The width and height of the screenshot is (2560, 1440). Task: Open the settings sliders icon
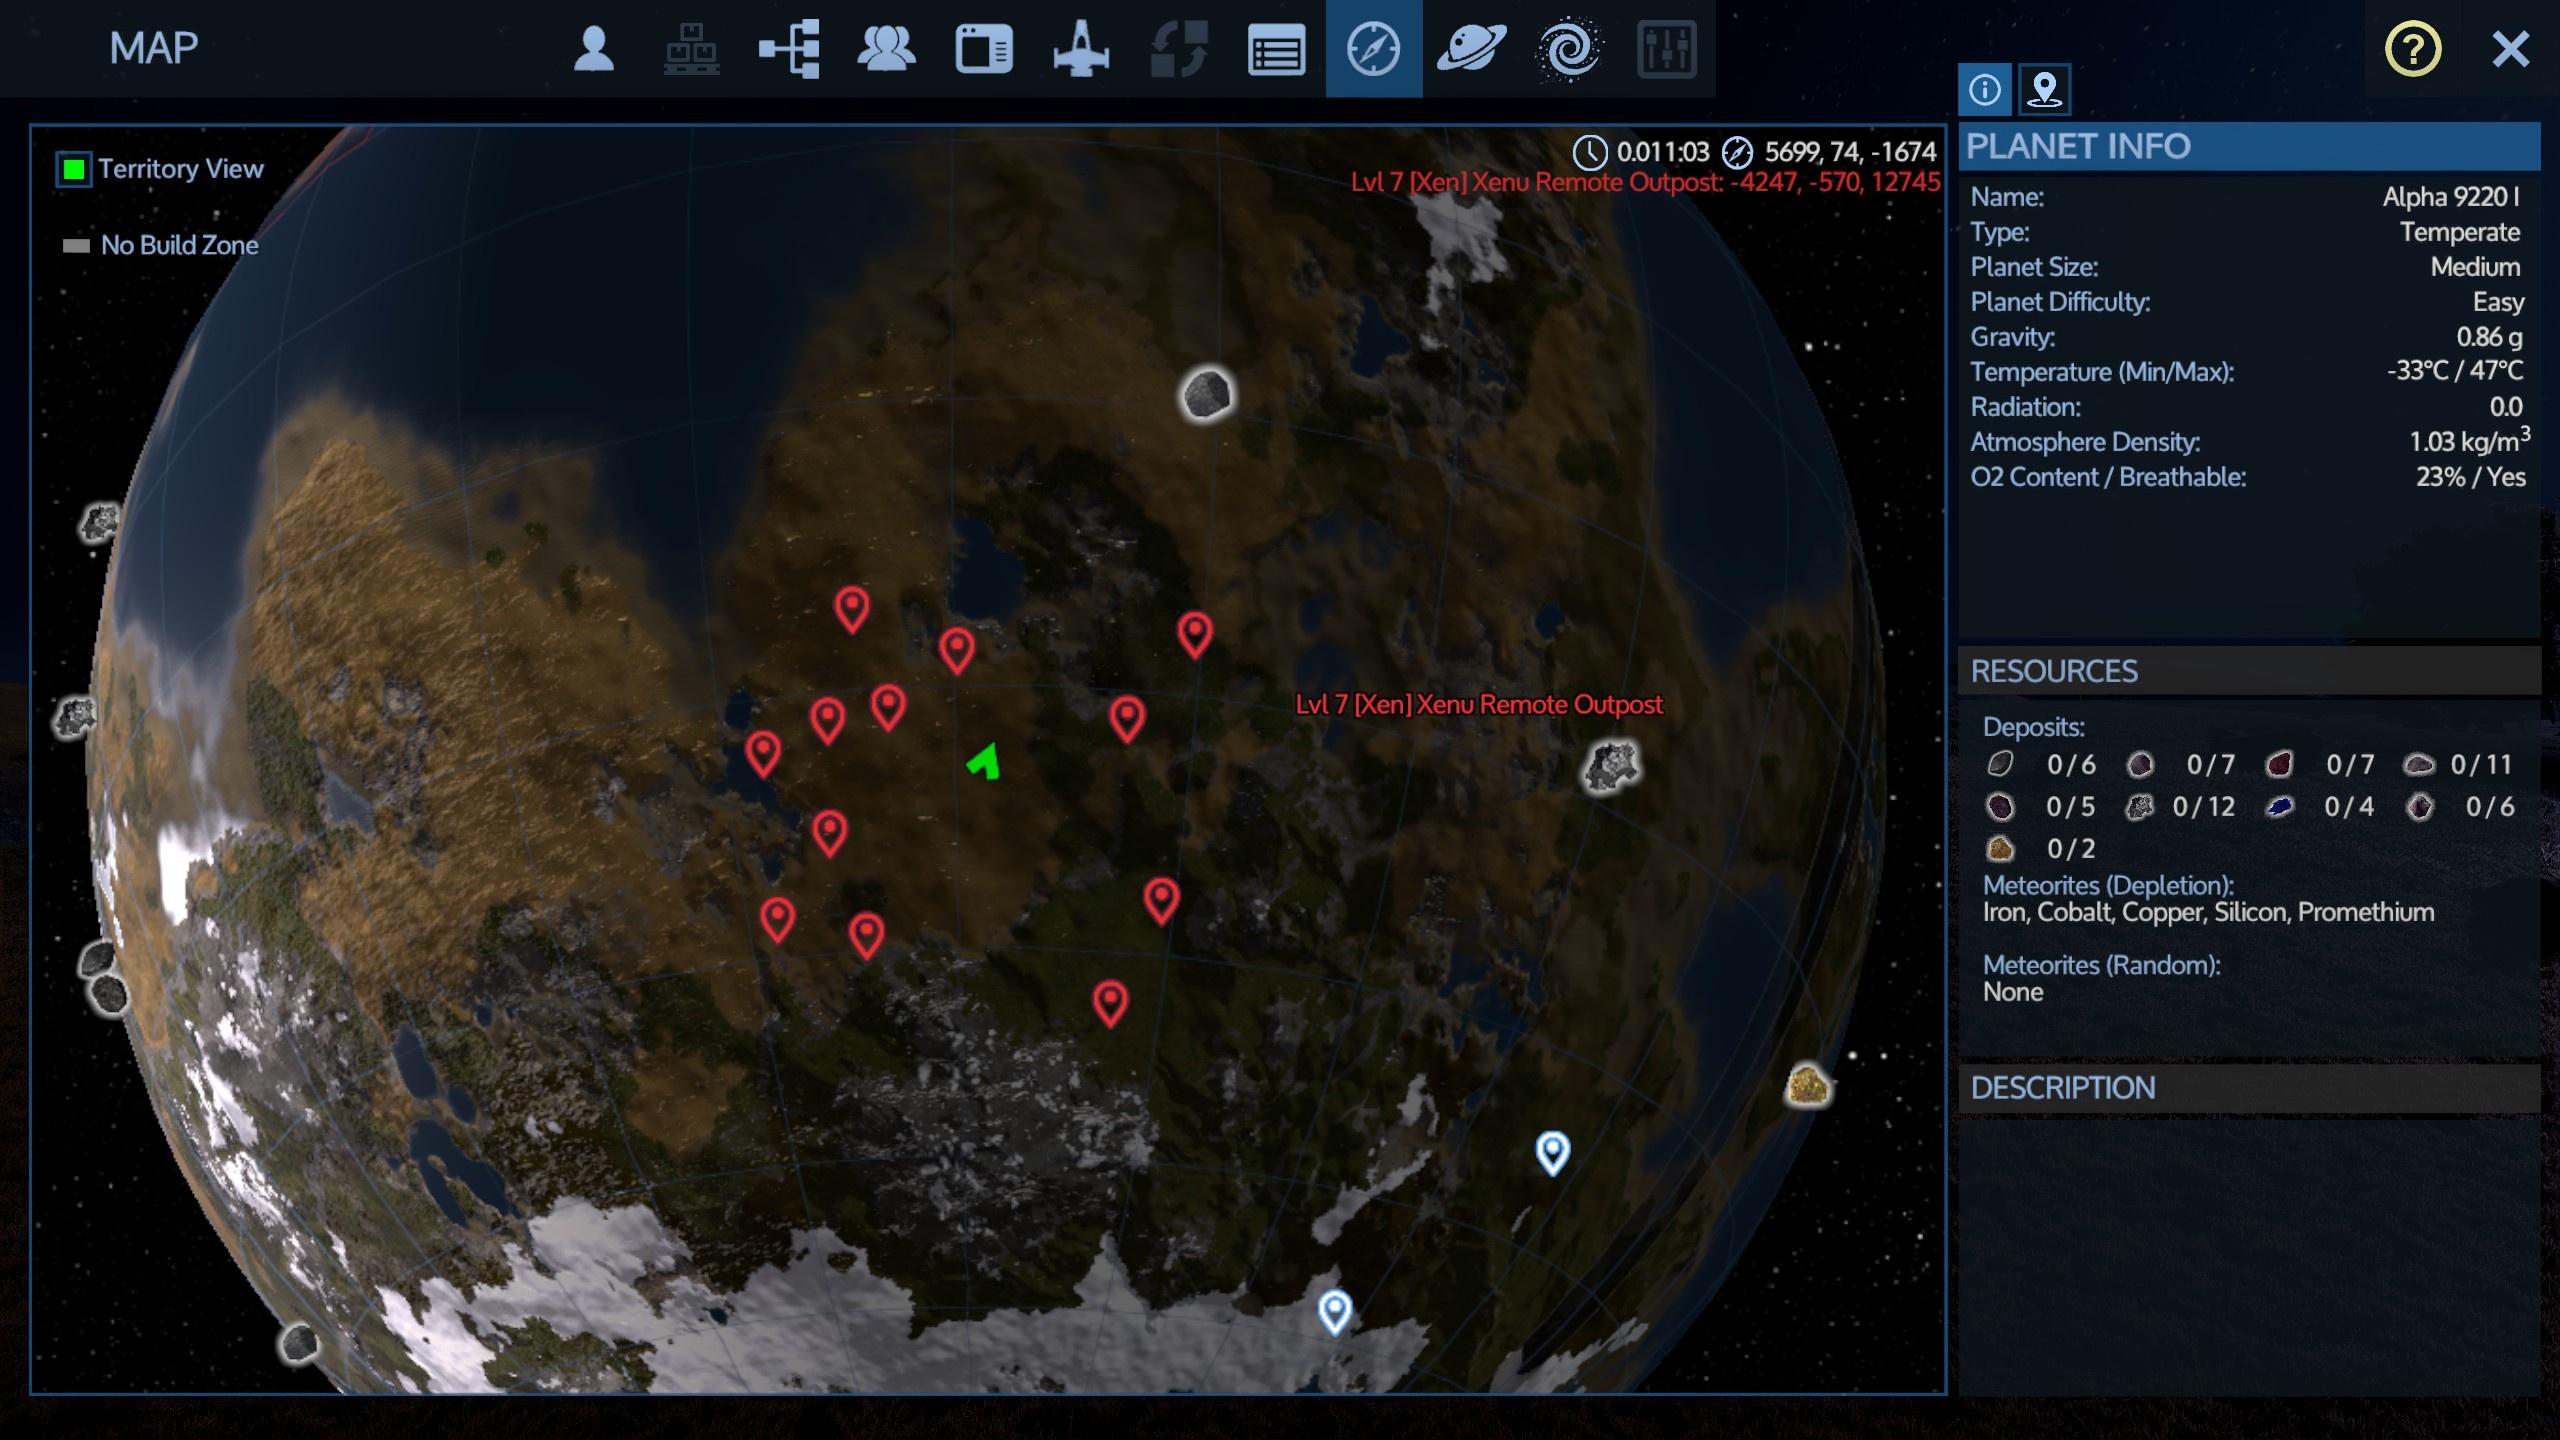point(1666,49)
